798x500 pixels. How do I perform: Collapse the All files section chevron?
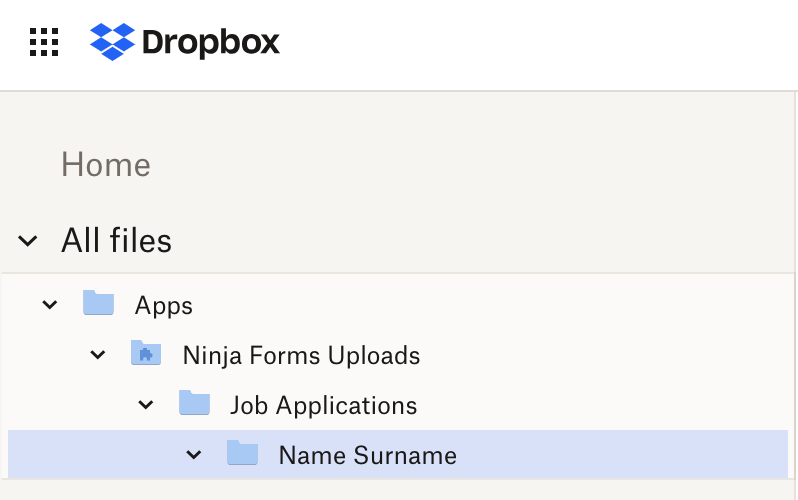[x=27, y=241]
